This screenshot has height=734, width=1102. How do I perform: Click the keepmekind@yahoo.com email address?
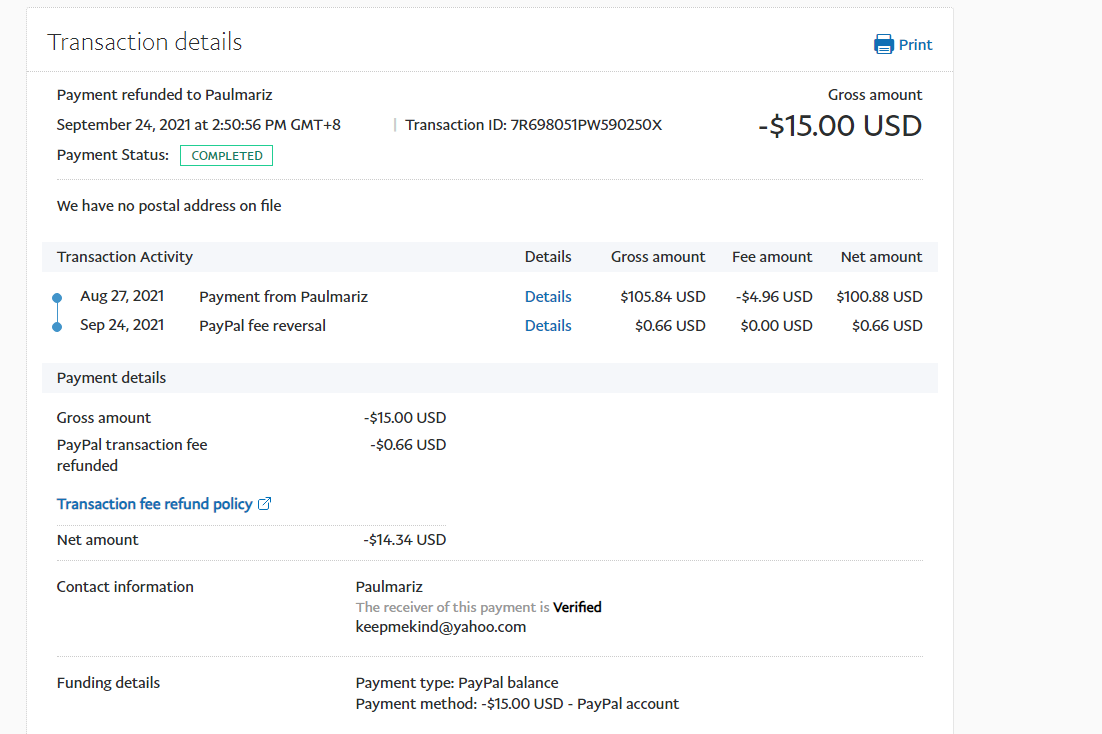point(440,627)
